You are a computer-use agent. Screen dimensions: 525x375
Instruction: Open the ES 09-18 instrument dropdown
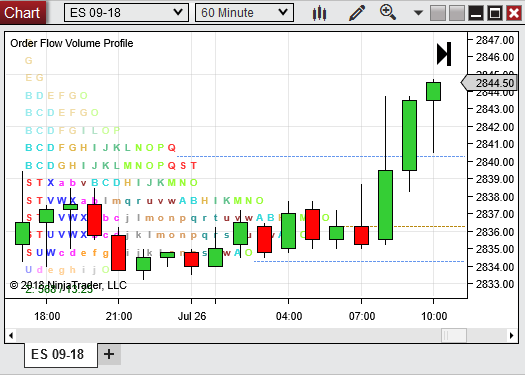tap(126, 13)
